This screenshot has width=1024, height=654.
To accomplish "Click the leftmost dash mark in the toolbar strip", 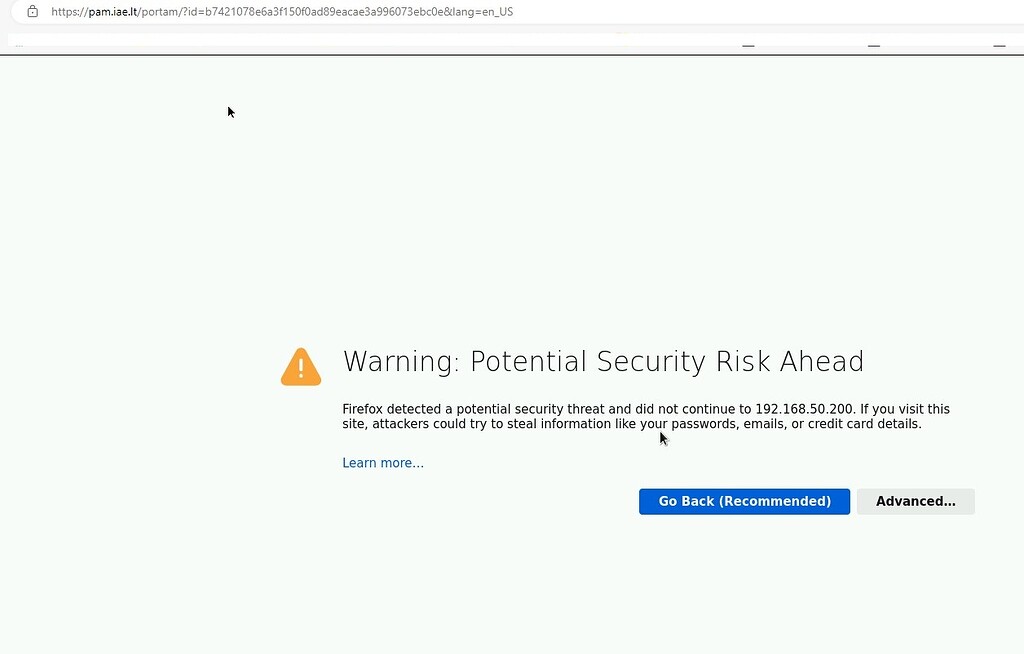I will tap(748, 46).
